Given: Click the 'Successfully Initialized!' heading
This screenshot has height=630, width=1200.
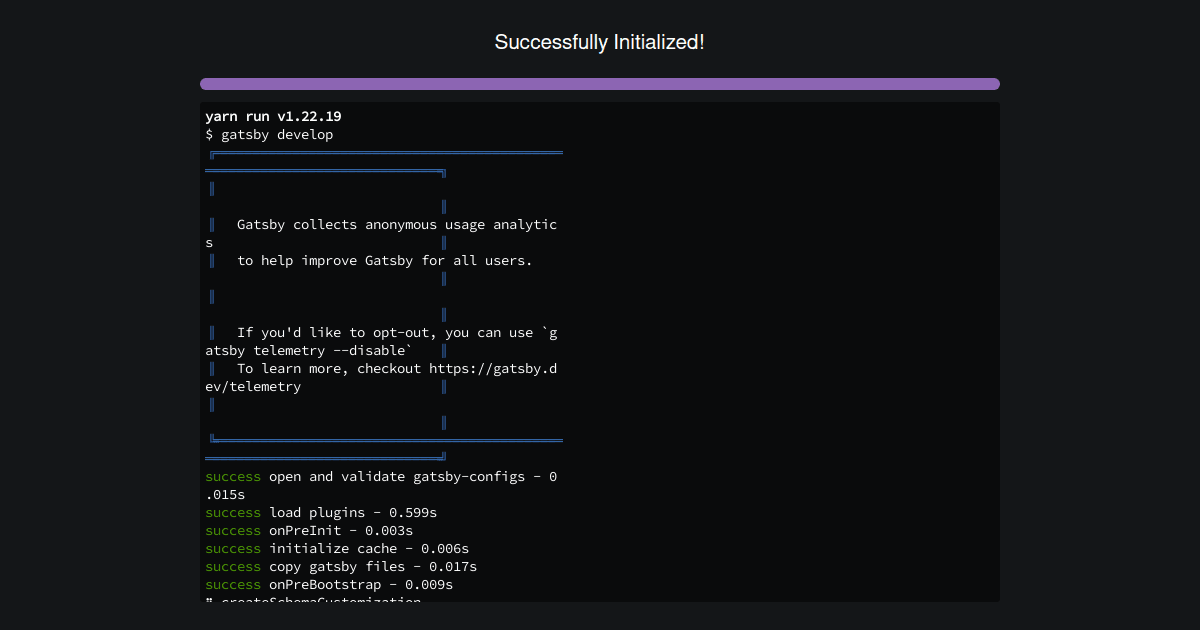Looking at the screenshot, I should 600,42.
